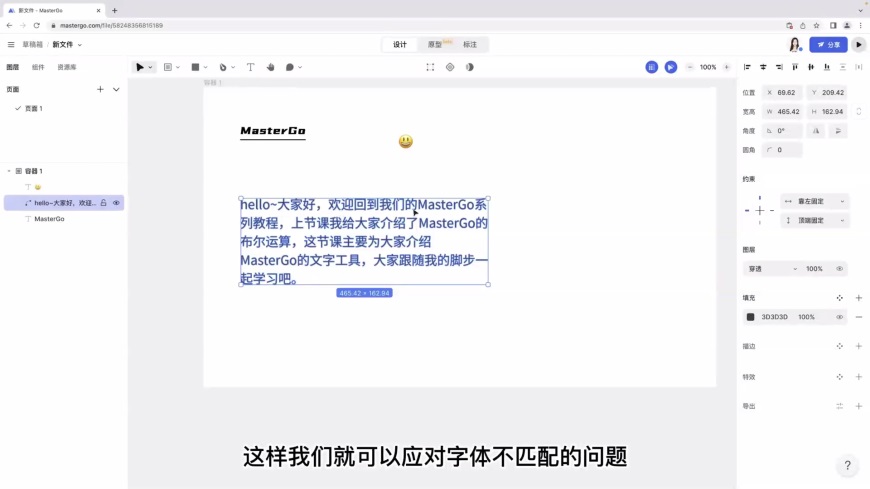Open Rectangle tool dropdown arrow
The height and width of the screenshot is (489, 870).
pyautogui.click(x=205, y=67)
